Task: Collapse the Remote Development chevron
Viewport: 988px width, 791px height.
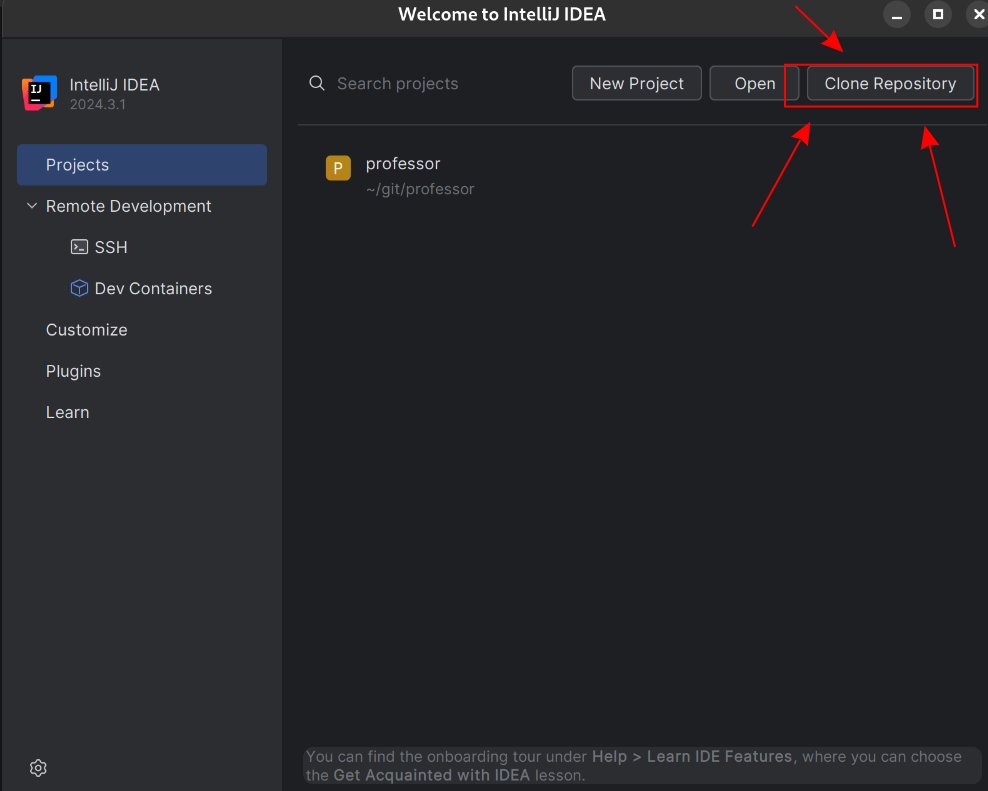Action: point(32,205)
